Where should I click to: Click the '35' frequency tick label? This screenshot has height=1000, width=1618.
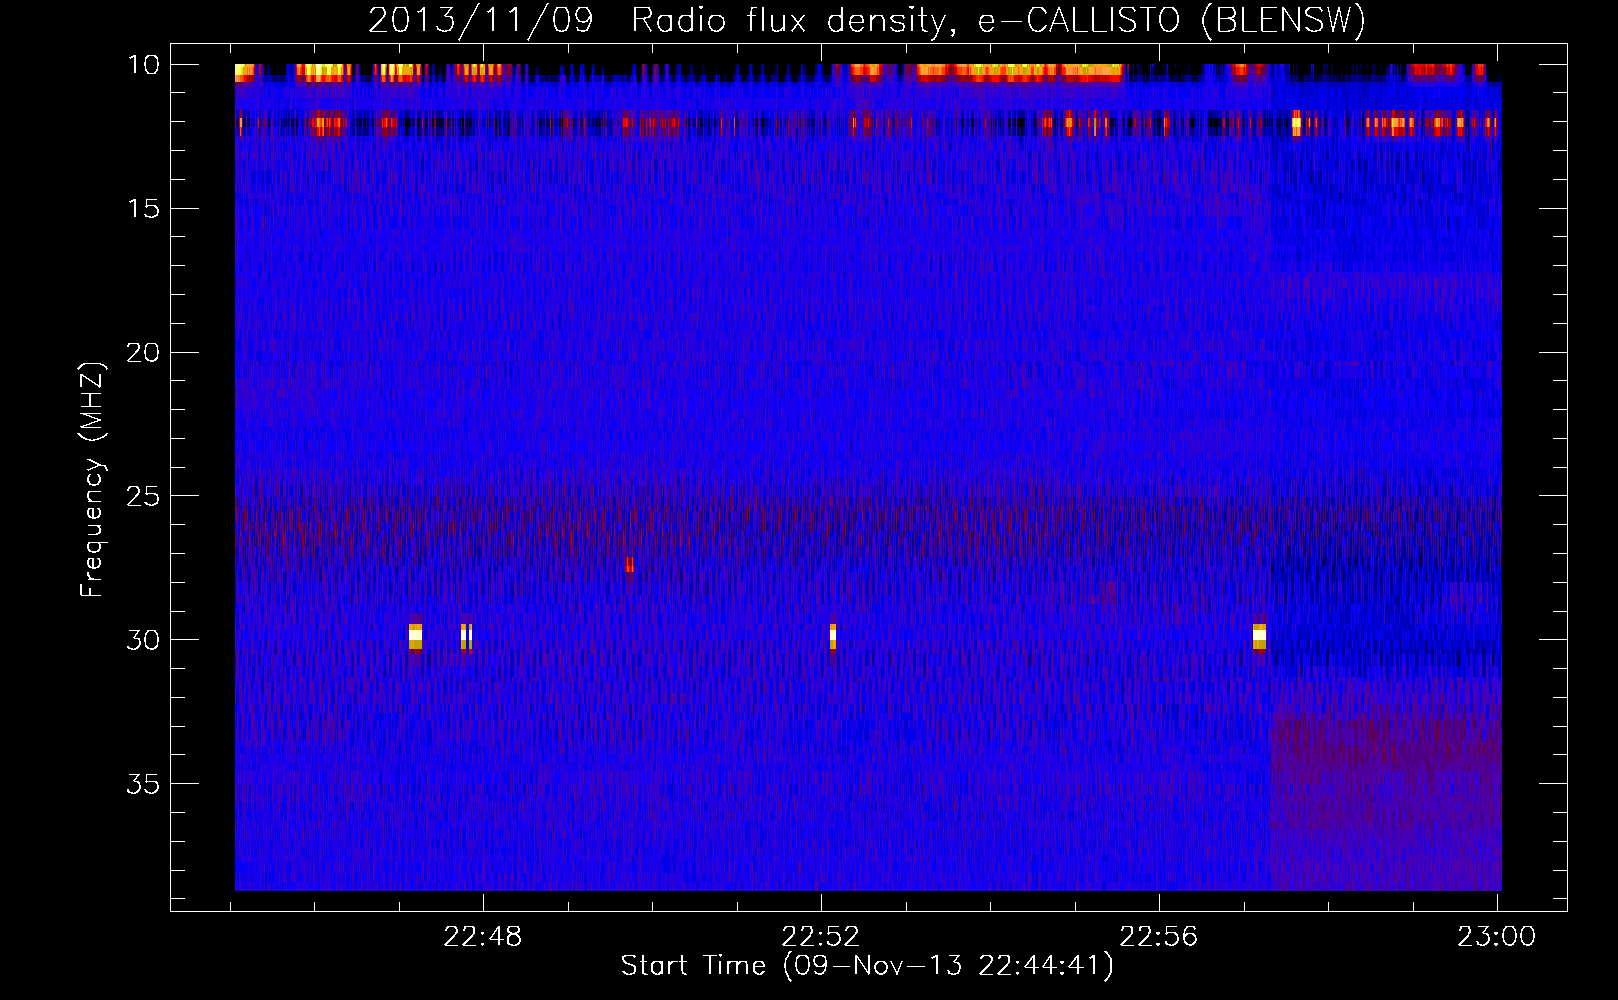(x=143, y=784)
